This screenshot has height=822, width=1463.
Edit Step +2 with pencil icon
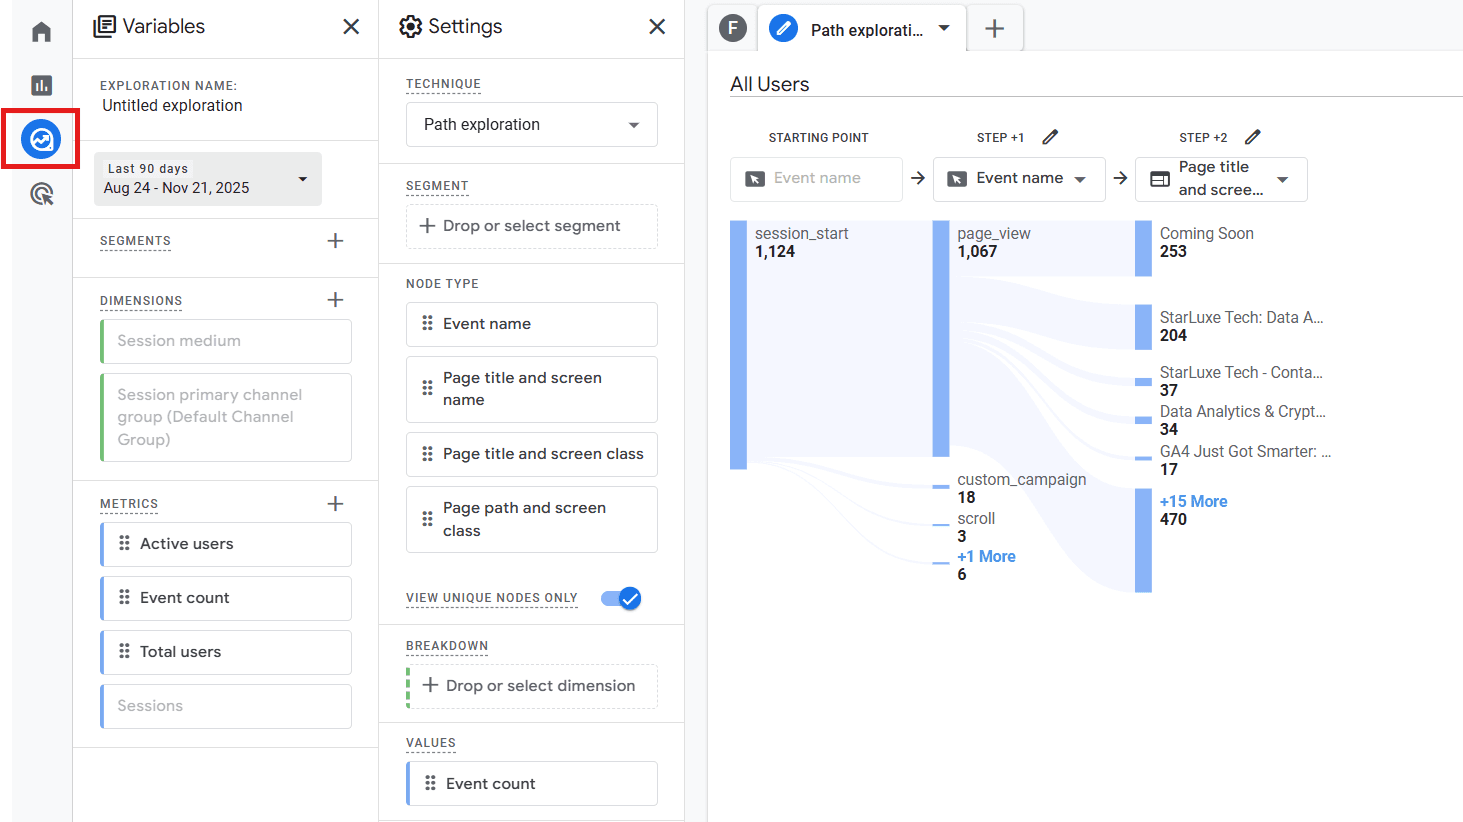click(x=1253, y=137)
